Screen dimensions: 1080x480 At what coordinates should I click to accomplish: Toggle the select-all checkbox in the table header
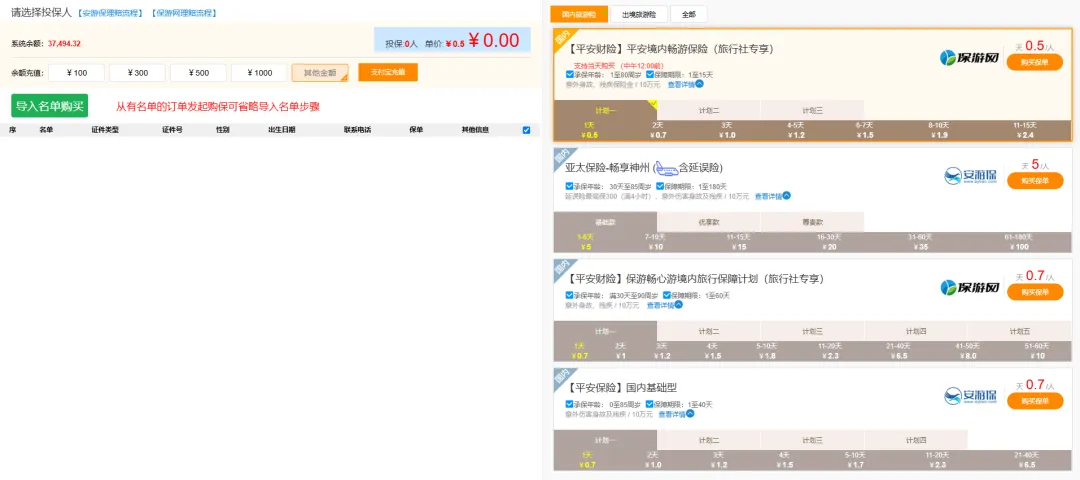(x=526, y=130)
